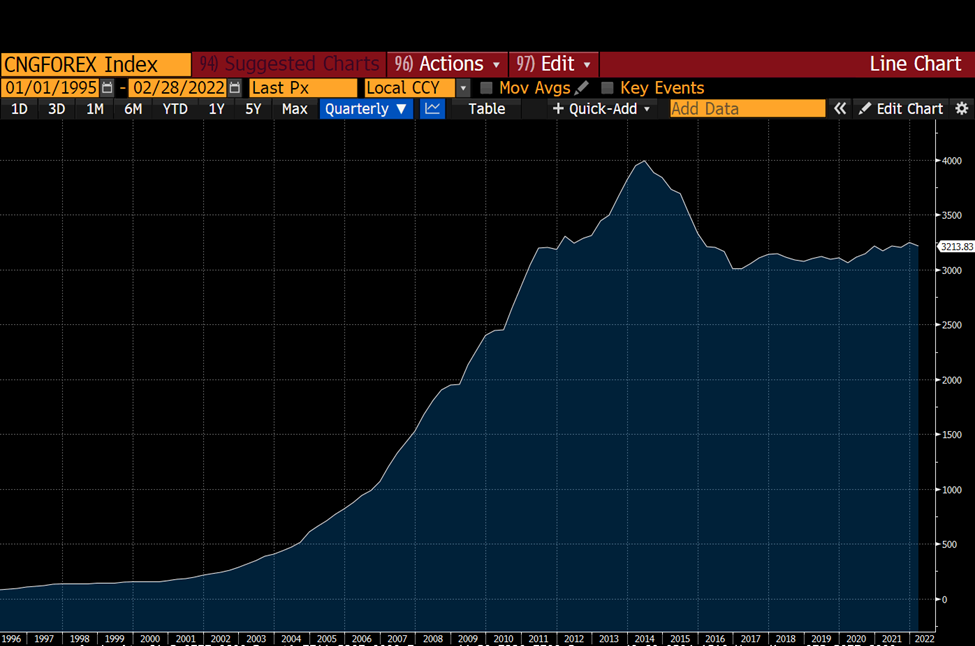Click the pencil icon beside Mov Avgs

pos(582,88)
